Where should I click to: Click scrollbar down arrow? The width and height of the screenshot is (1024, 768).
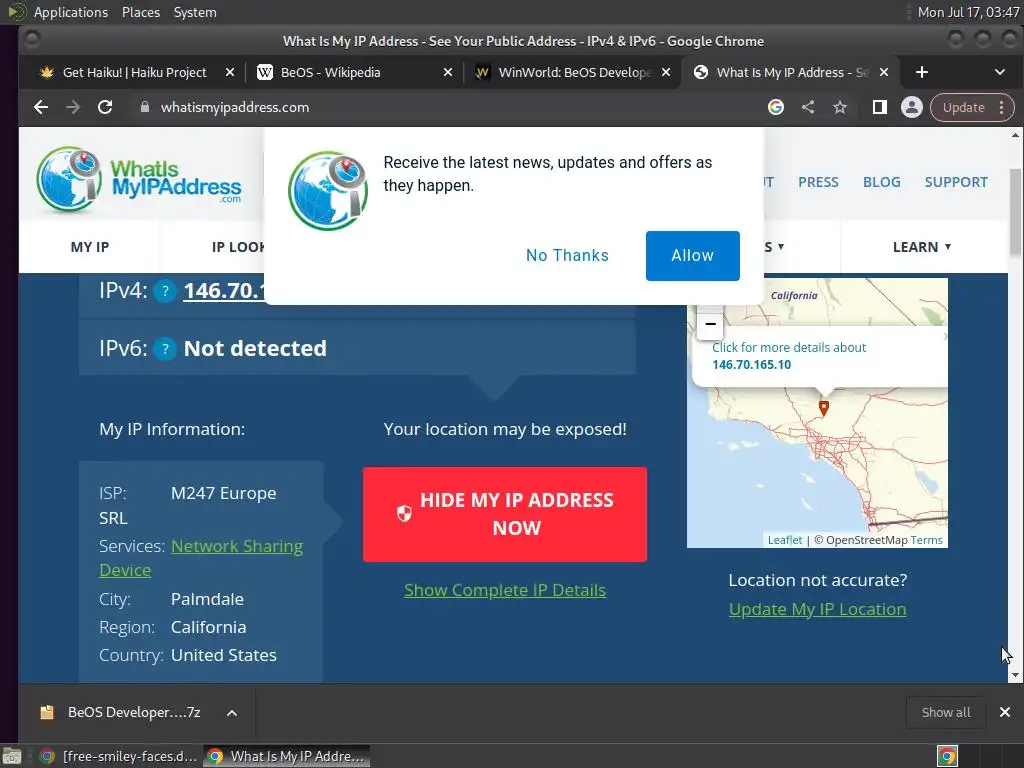1015,675
